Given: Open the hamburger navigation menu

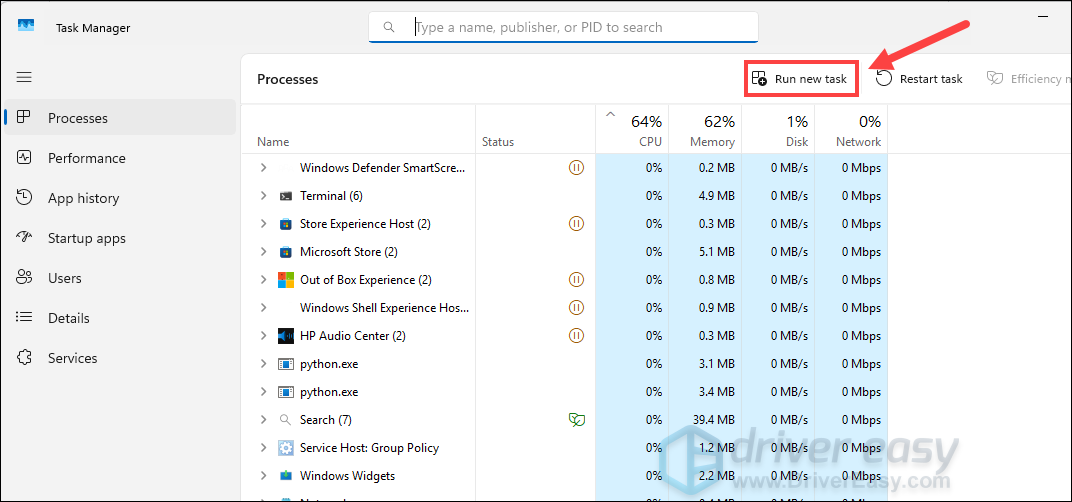Looking at the screenshot, I should 25,77.
